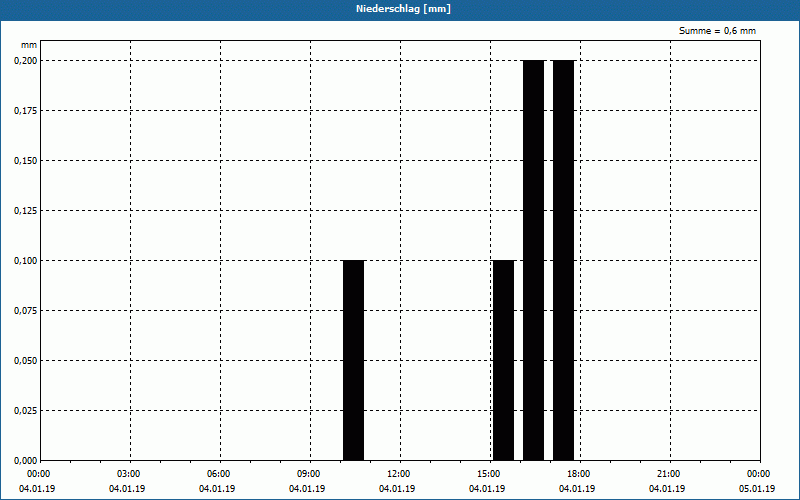
Task: Pick the 18:00 time label
Action: [x=579, y=474]
